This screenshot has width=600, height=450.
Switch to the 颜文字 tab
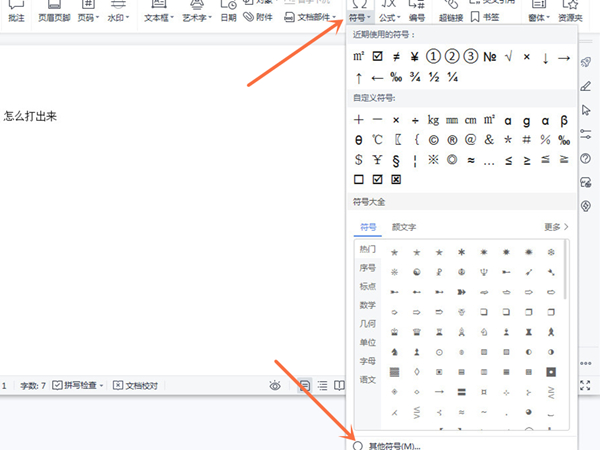point(404,227)
